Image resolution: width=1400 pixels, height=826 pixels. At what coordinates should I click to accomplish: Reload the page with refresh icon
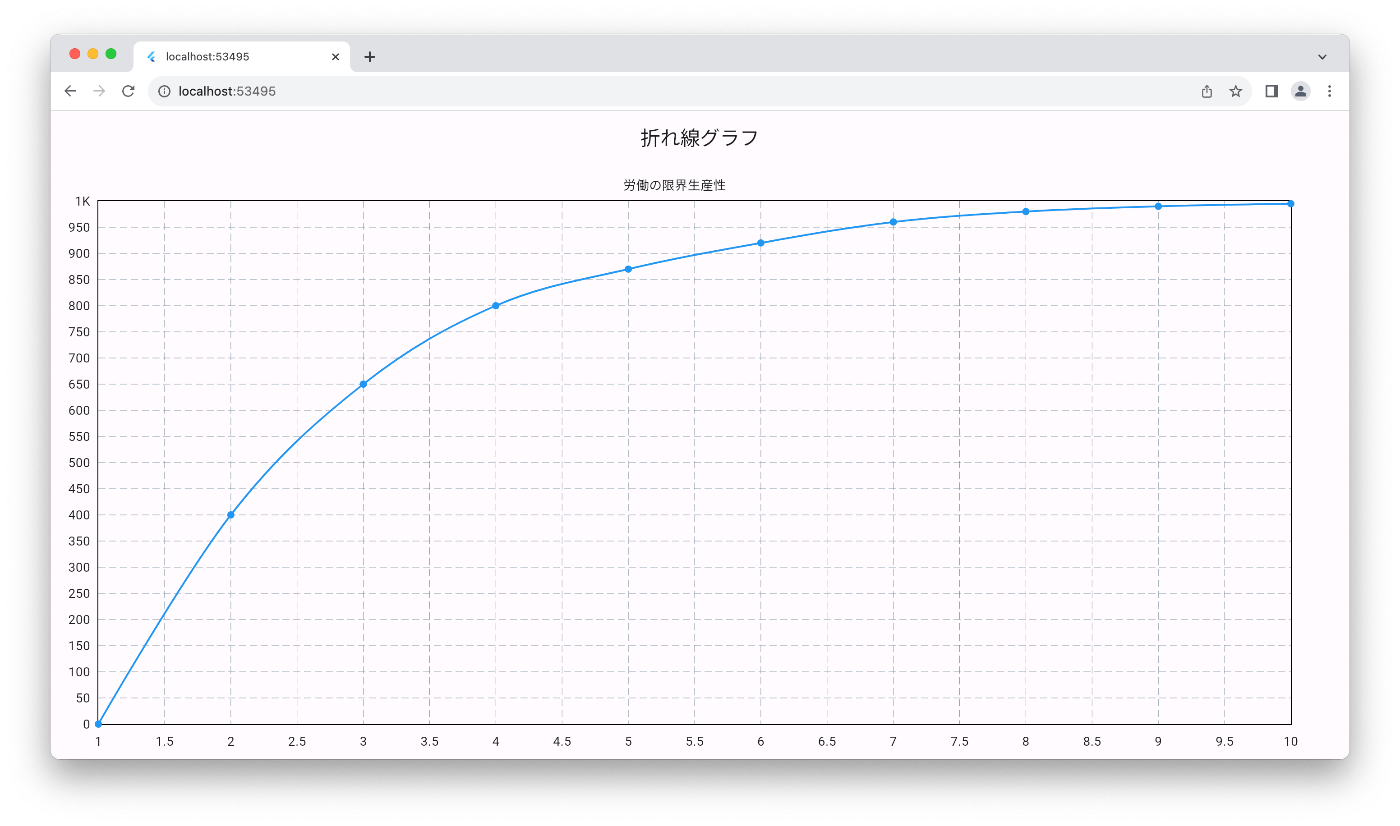point(128,91)
